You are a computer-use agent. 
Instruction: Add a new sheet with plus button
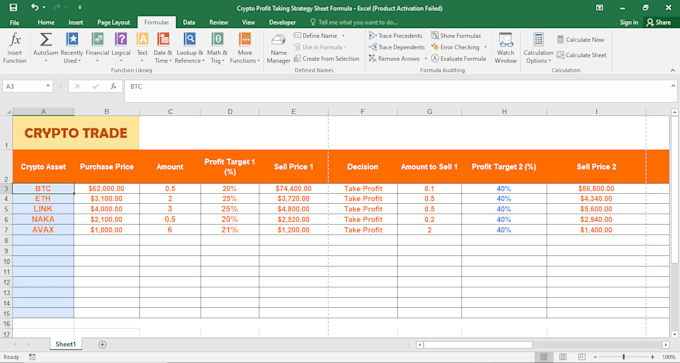(102, 344)
